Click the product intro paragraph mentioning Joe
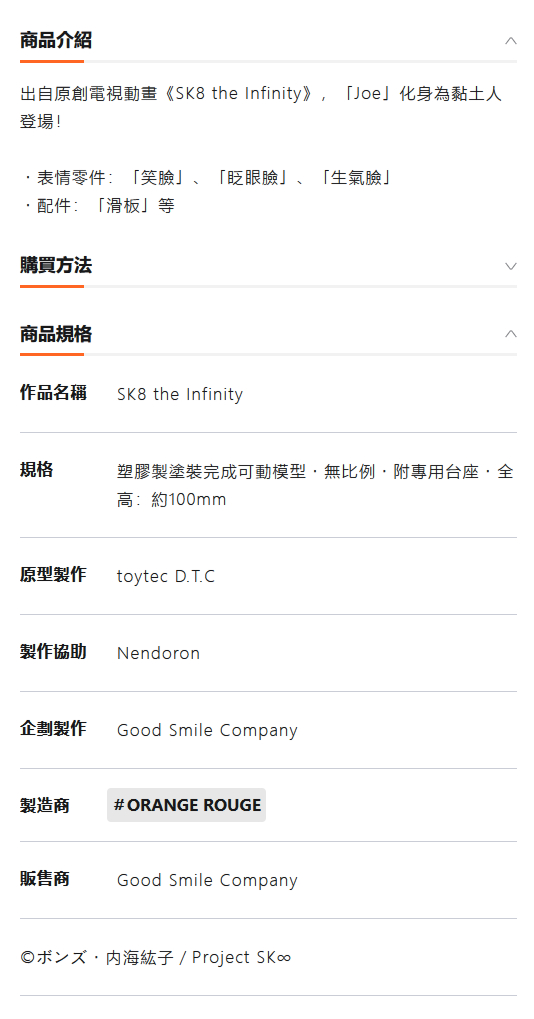534x1019 pixels. pyautogui.click(x=261, y=107)
